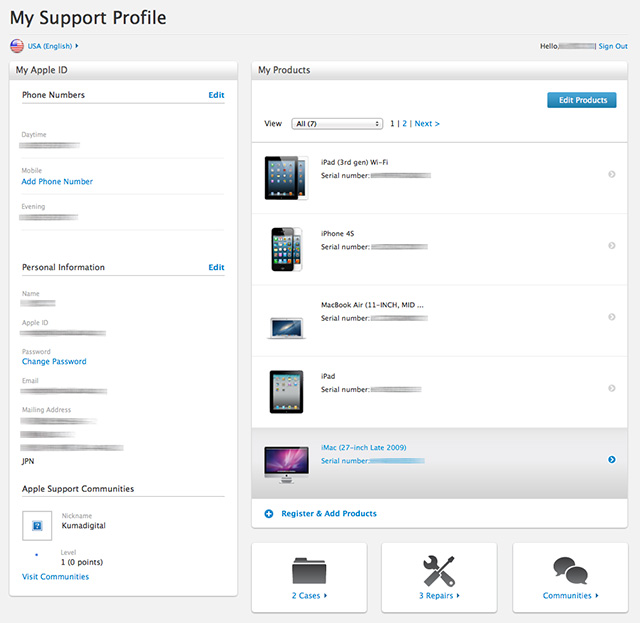This screenshot has height=623, width=640.
Task: Click the Communities speech bubbles icon
Action: click(x=570, y=570)
